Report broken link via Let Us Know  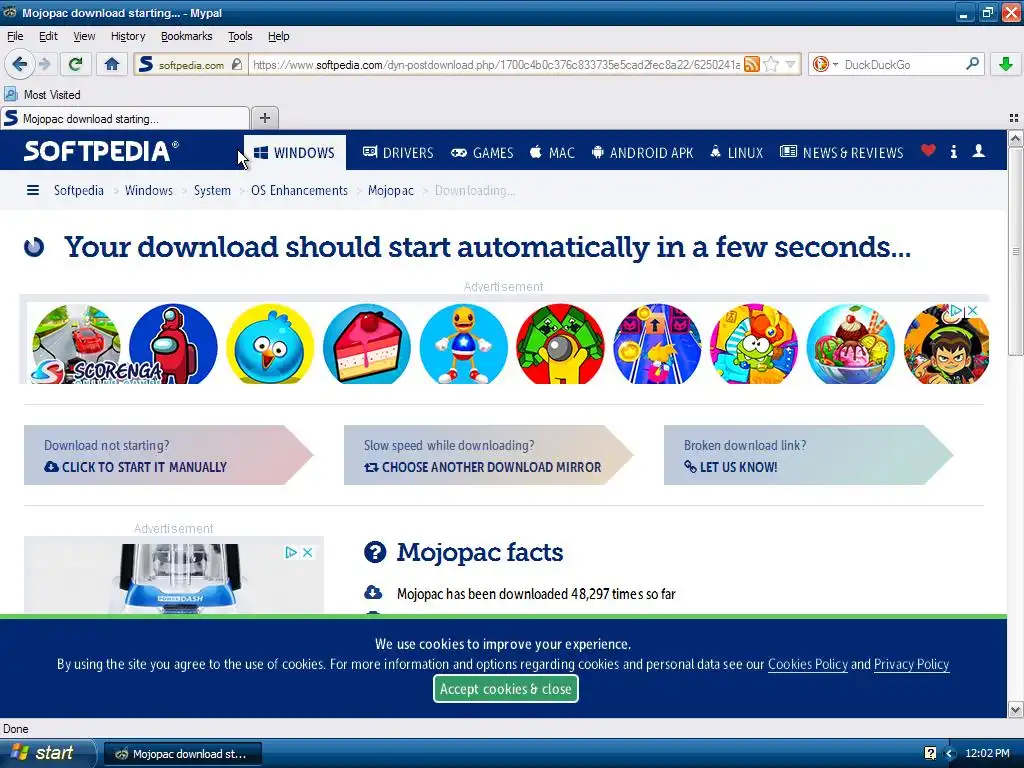point(808,455)
